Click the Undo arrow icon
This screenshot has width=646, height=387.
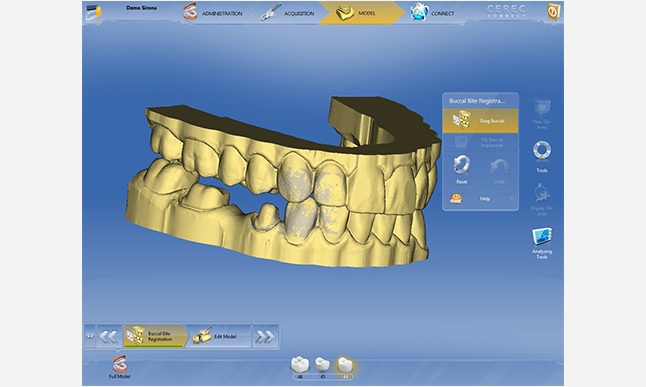(x=499, y=167)
